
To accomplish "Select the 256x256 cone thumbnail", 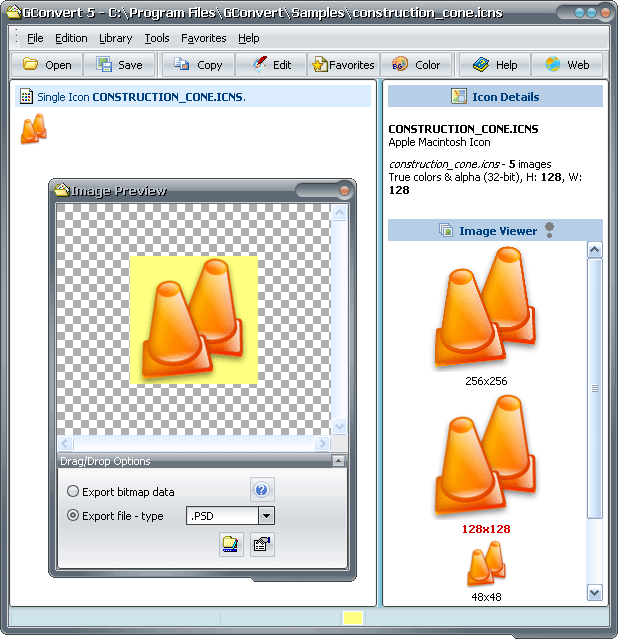I will pos(486,307).
